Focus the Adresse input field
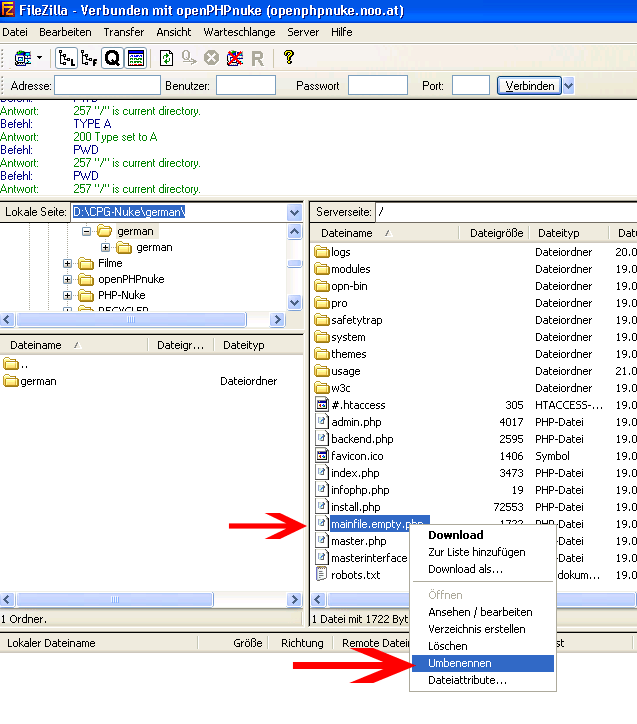The height and width of the screenshot is (724, 637). coord(107,85)
